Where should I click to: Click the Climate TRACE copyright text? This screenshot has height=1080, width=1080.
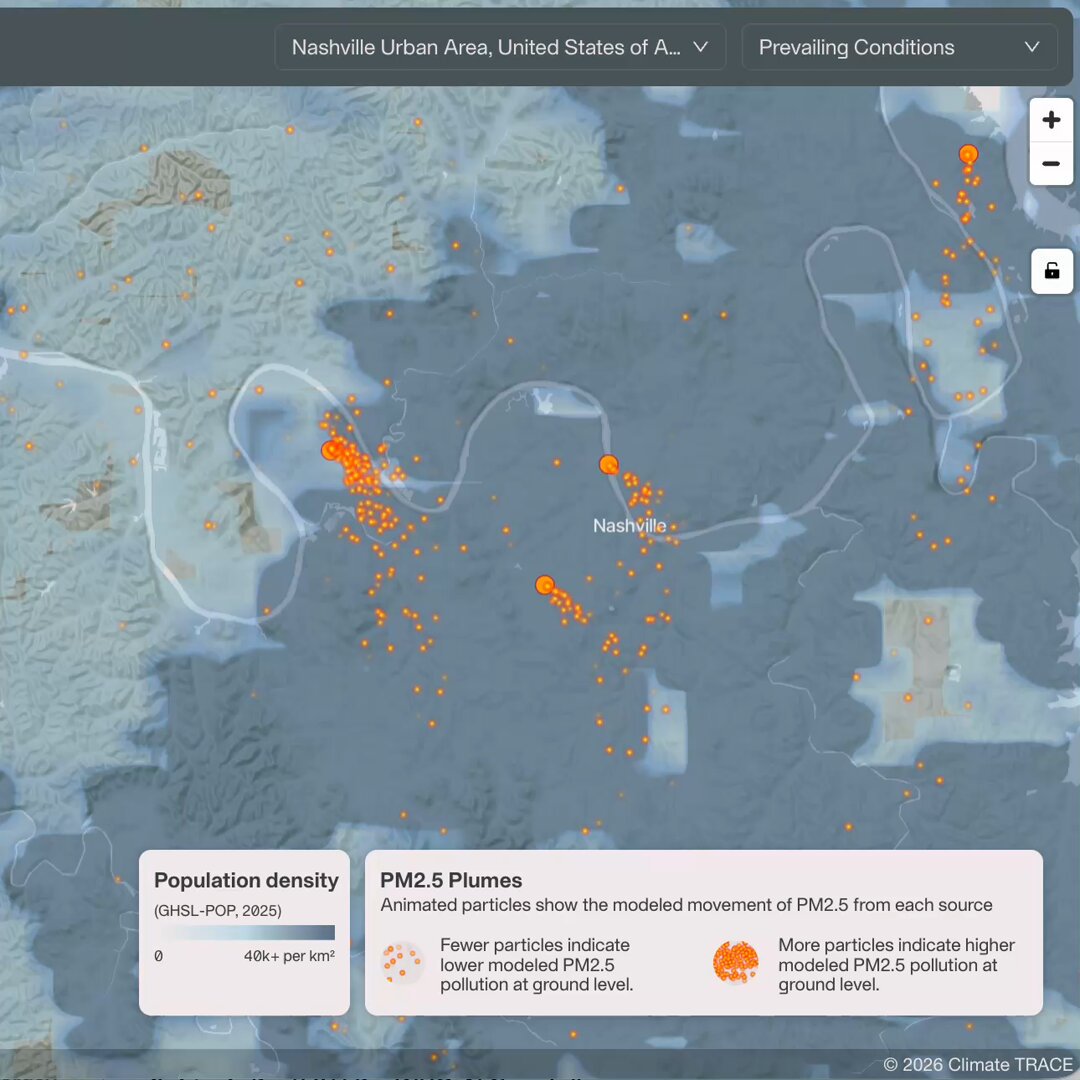tap(977, 1064)
